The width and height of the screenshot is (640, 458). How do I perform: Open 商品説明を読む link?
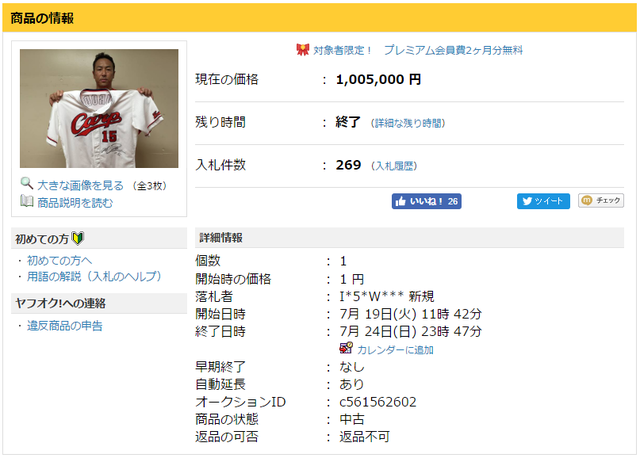pyautogui.click(x=75, y=203)
